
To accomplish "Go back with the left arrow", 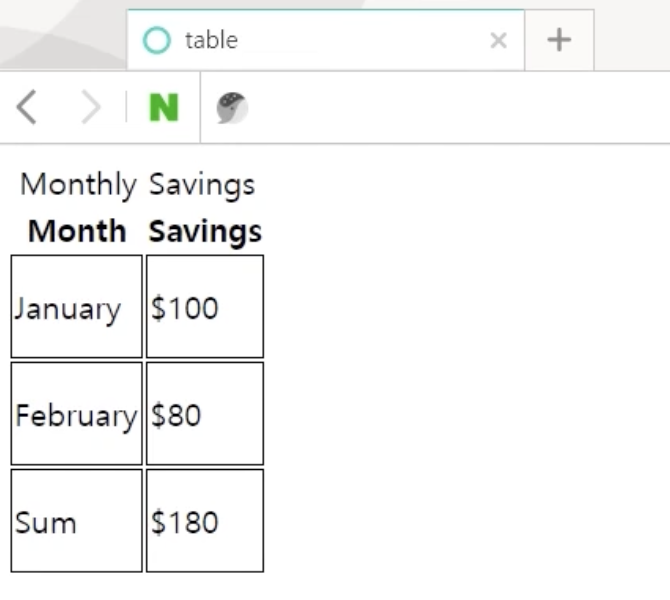I will (27, 107).
